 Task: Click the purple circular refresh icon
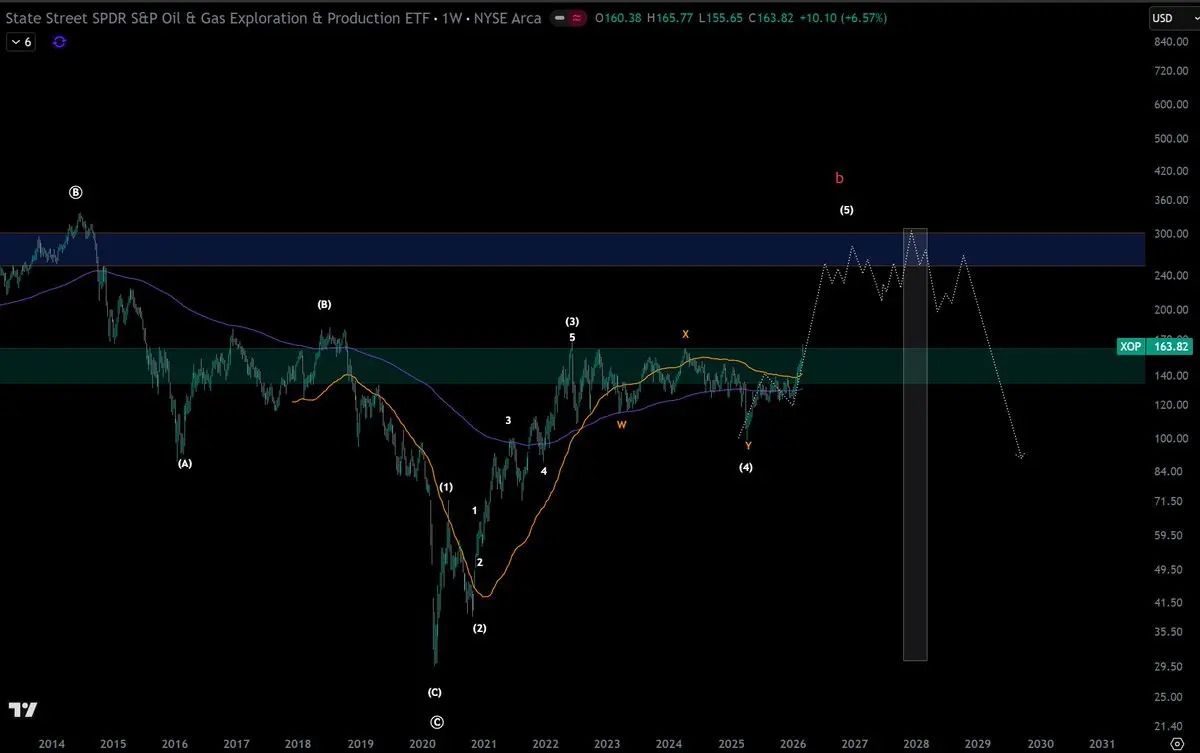pyautogui.click(x=59, y=42)
